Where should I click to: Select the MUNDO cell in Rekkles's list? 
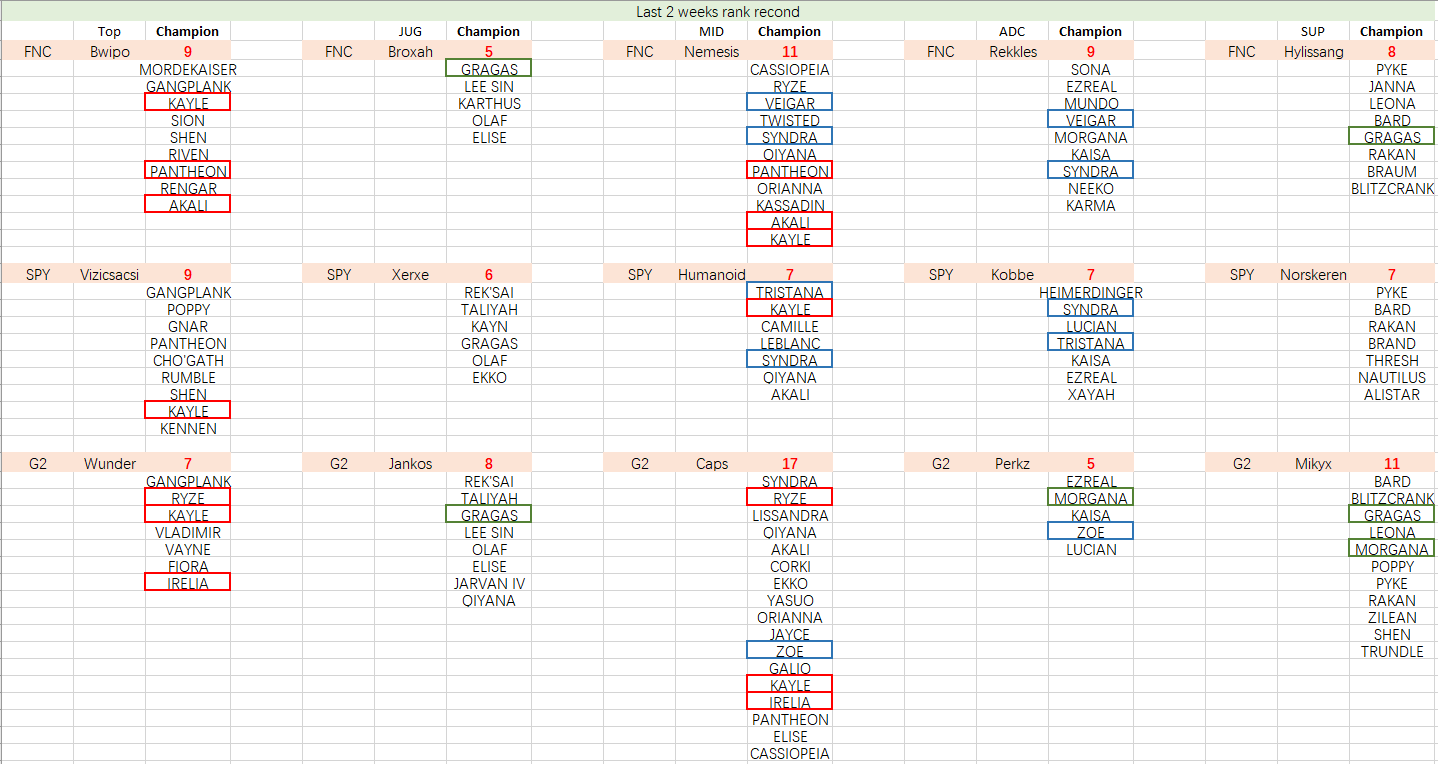pyautogui.click(x=1091, y=104)
